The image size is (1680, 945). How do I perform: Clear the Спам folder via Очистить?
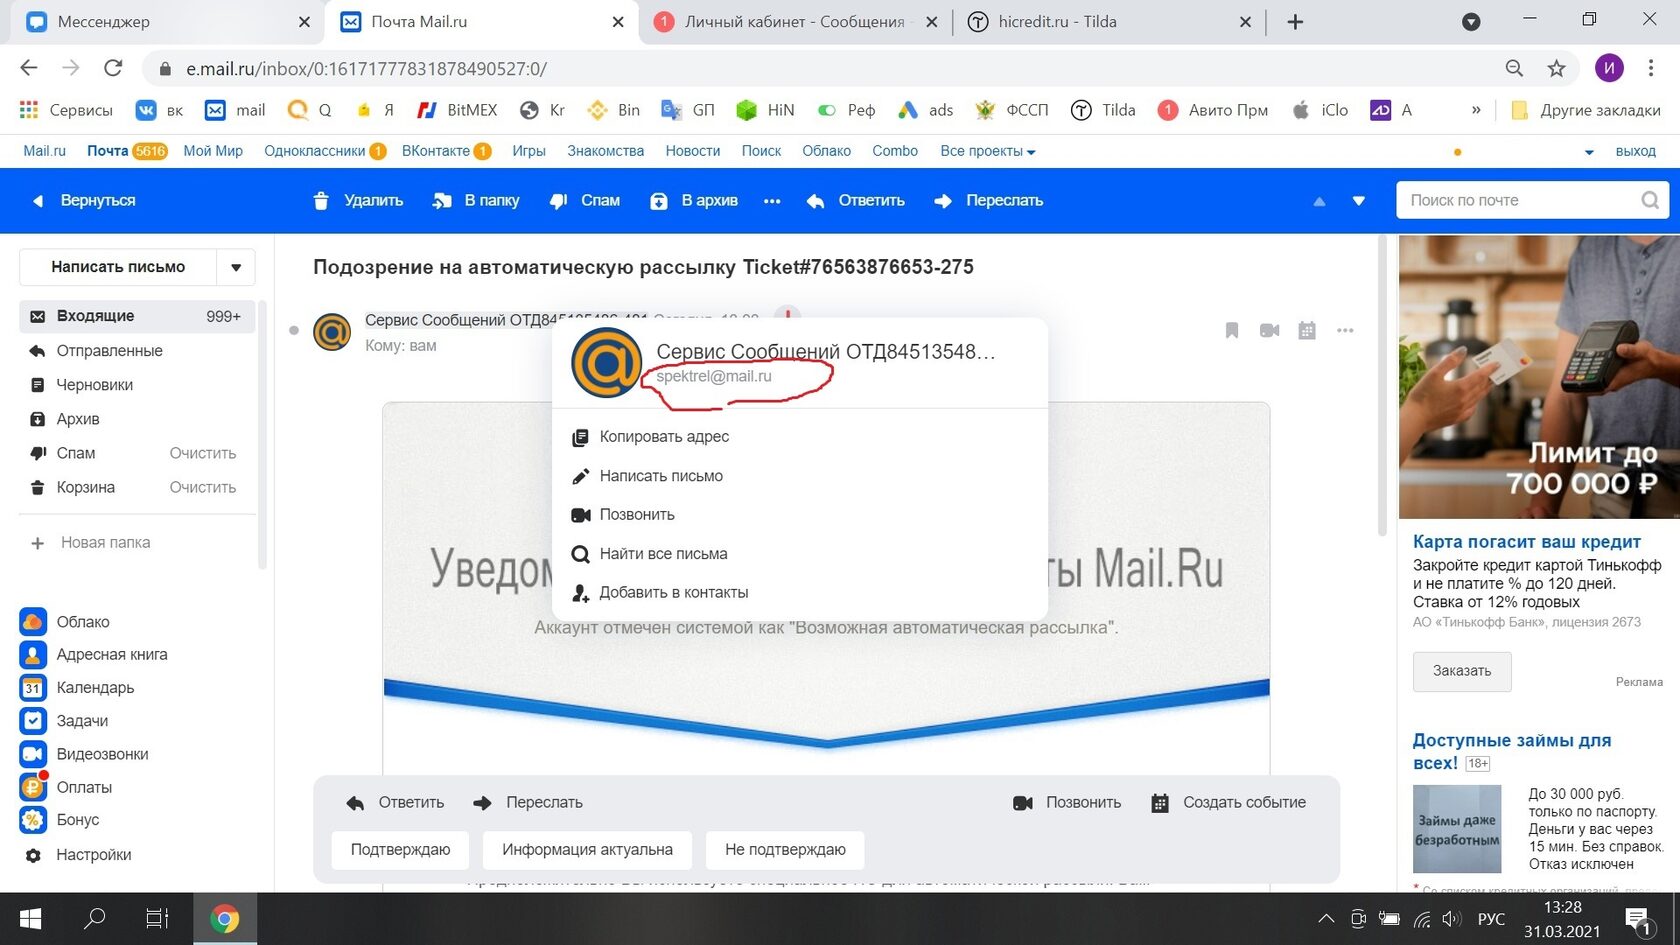203,453
